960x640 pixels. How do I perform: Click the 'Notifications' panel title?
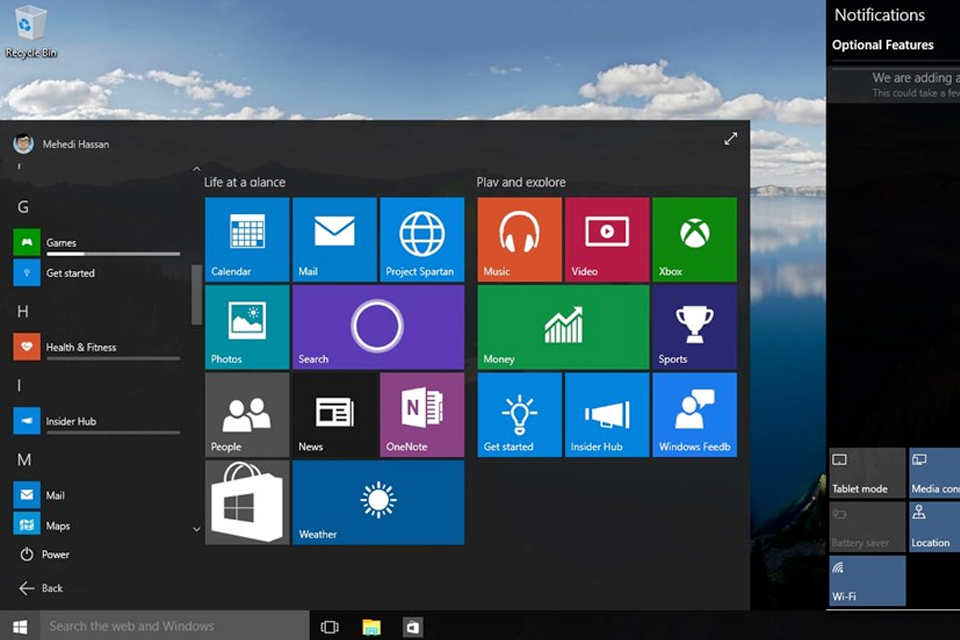[879, 15]
